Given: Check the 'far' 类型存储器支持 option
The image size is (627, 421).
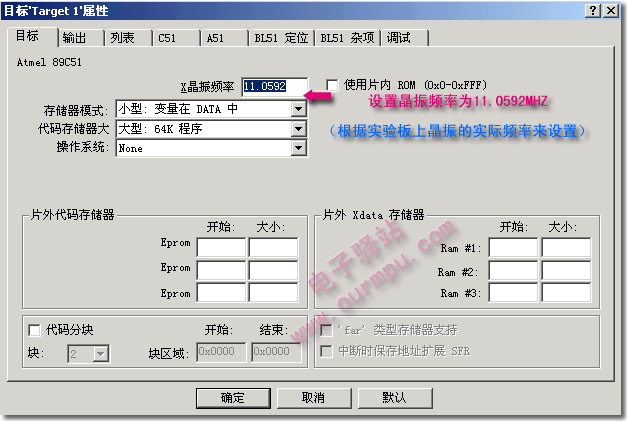Looking at the screenshot, I should pos(326,329).
